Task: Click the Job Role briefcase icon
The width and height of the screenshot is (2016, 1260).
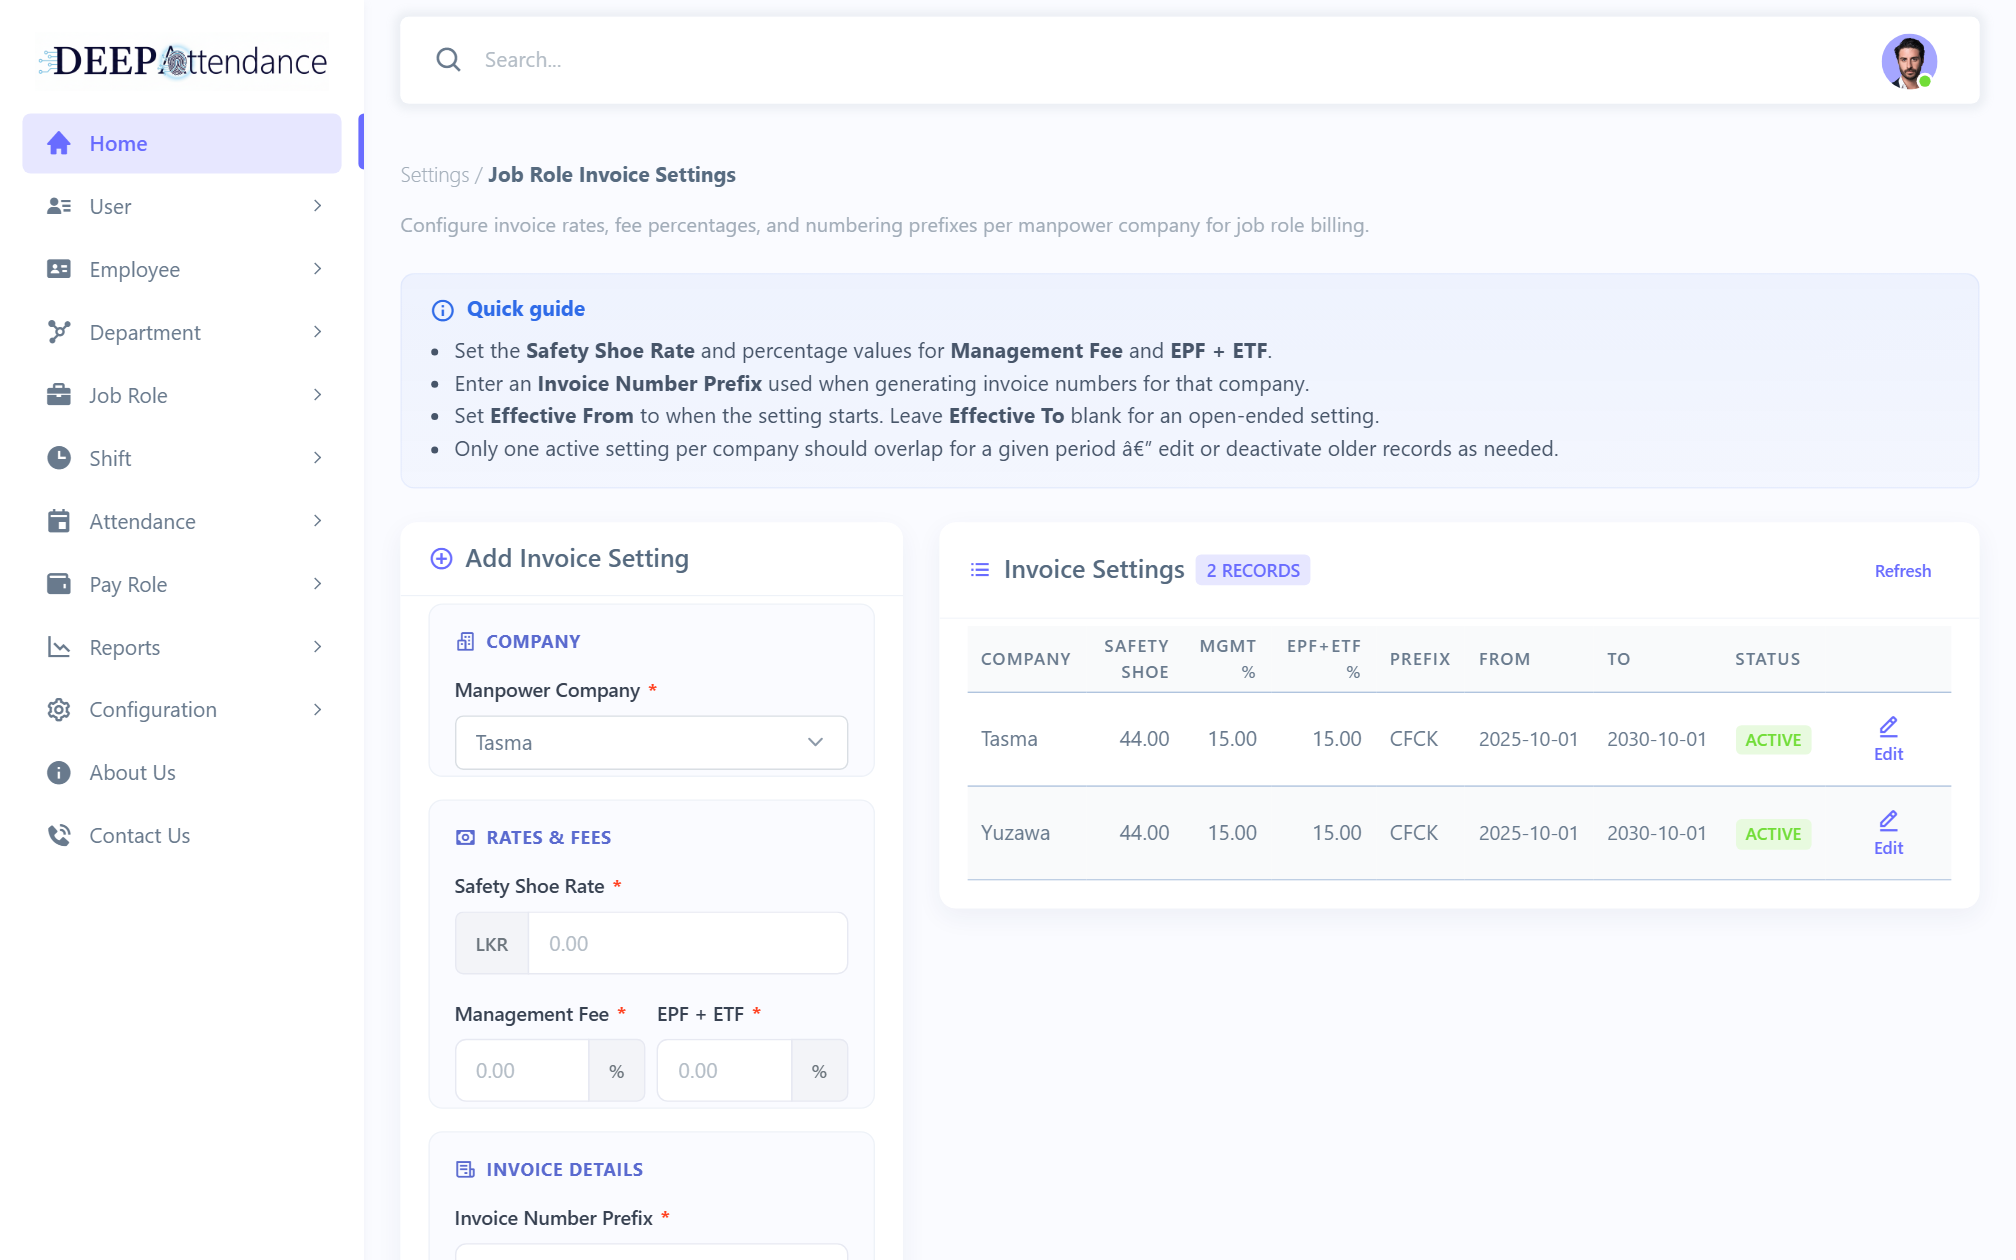Action: pyautogui.click(x=59, y=395)
